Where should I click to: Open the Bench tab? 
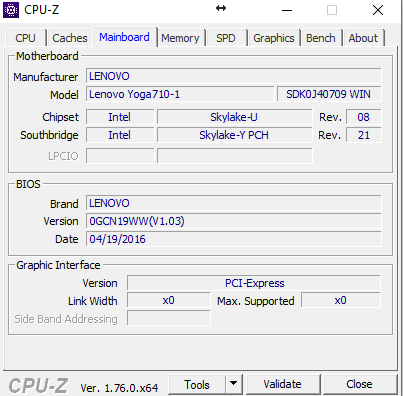pyautogui.click(x=321, y=38)
